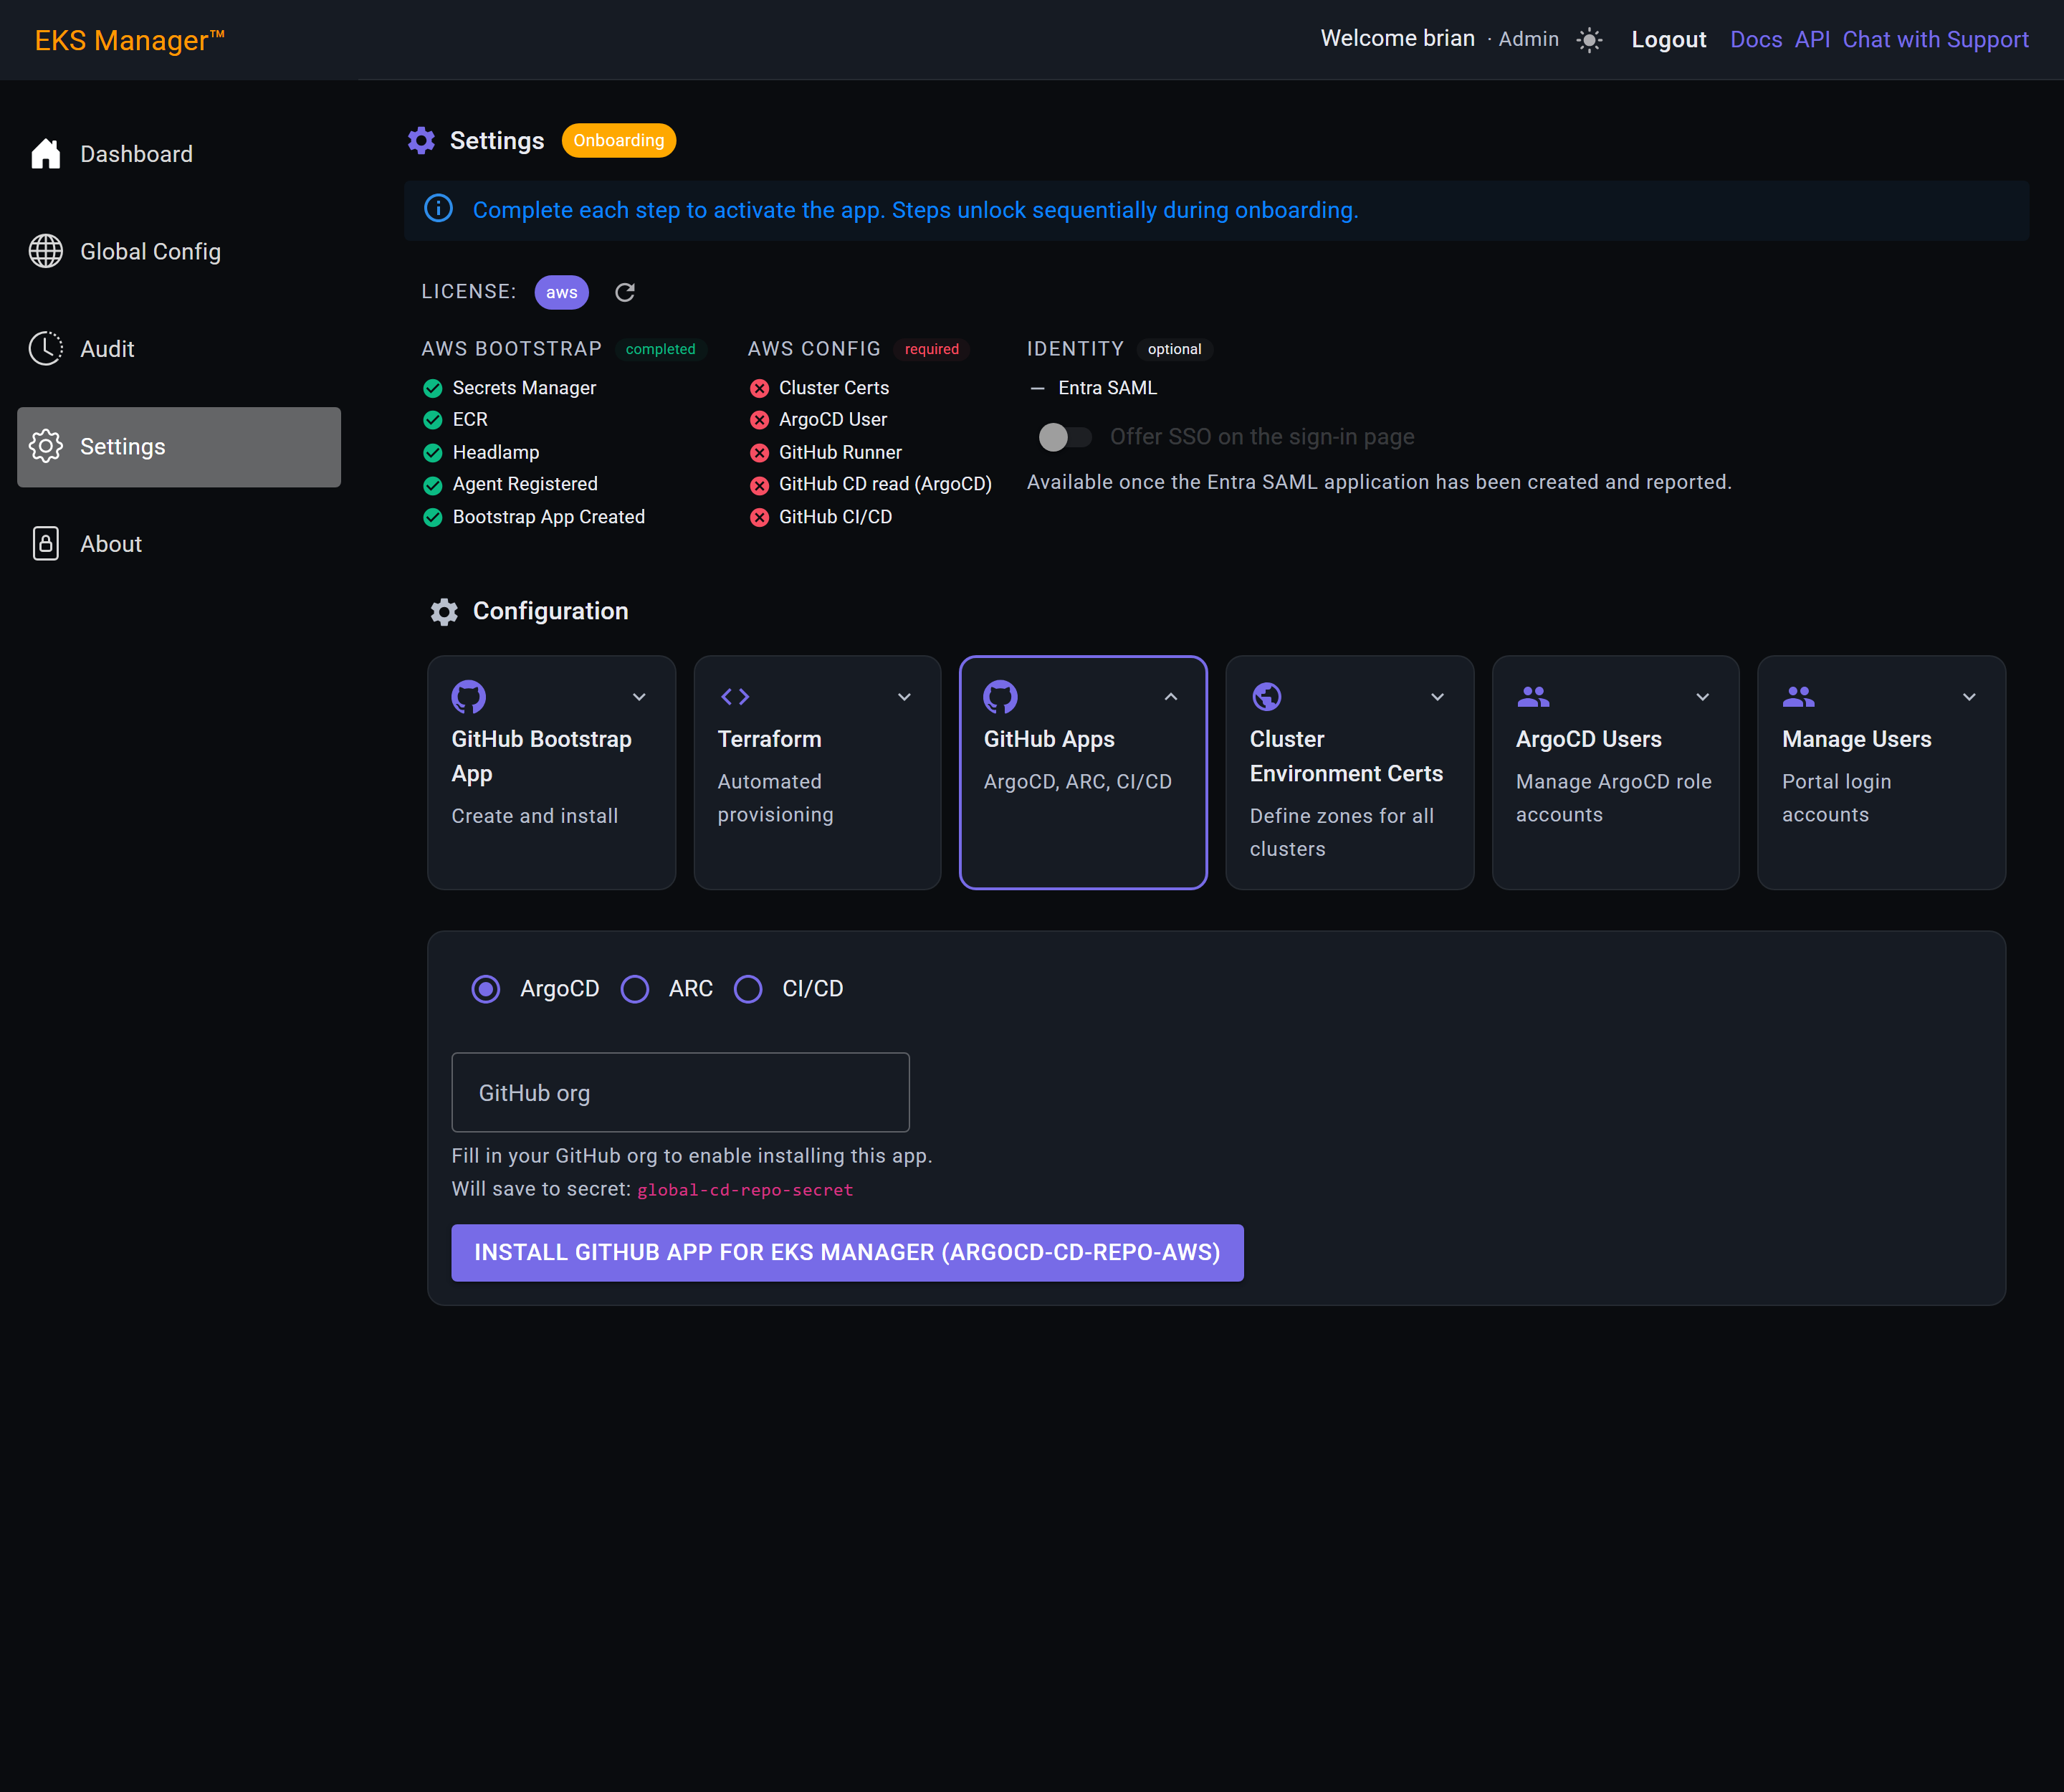Open the API link
Image resolution: width=2064 pixels, height=1792 pixels.
click(x=1812, y=40)
